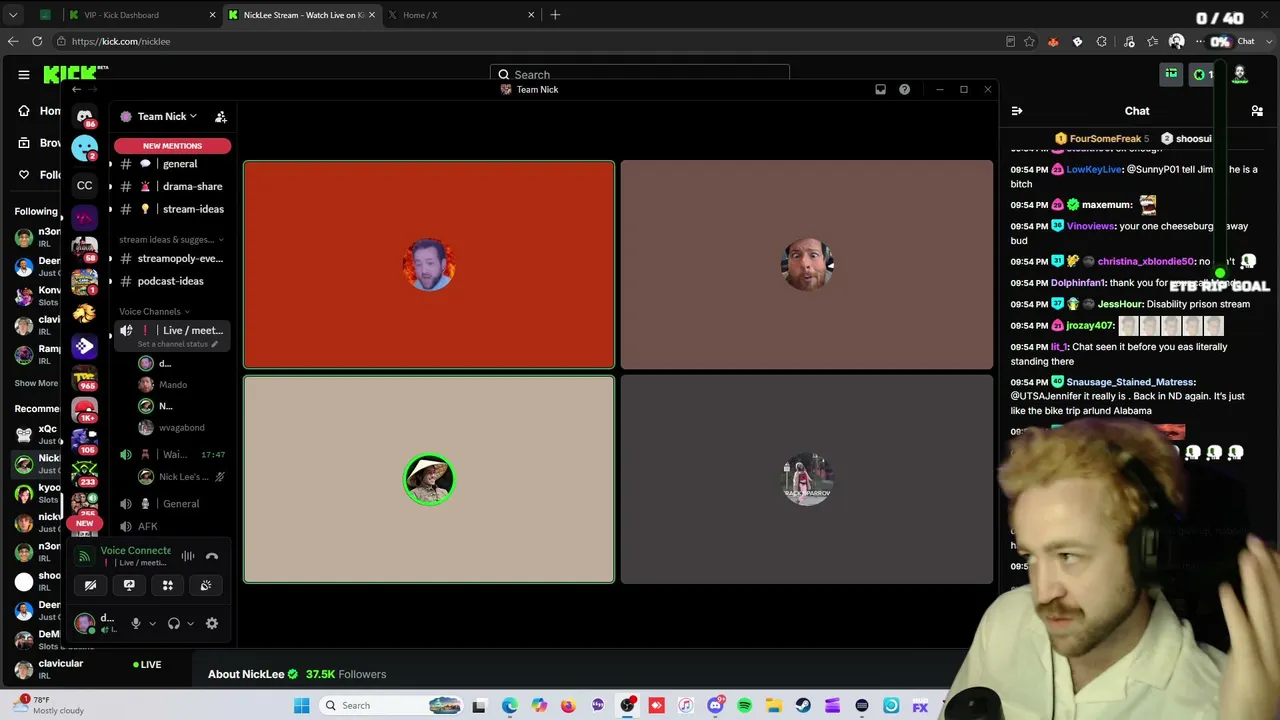
Task: Open the MetaMask fox extension
Action: (x=1053, y=41)
